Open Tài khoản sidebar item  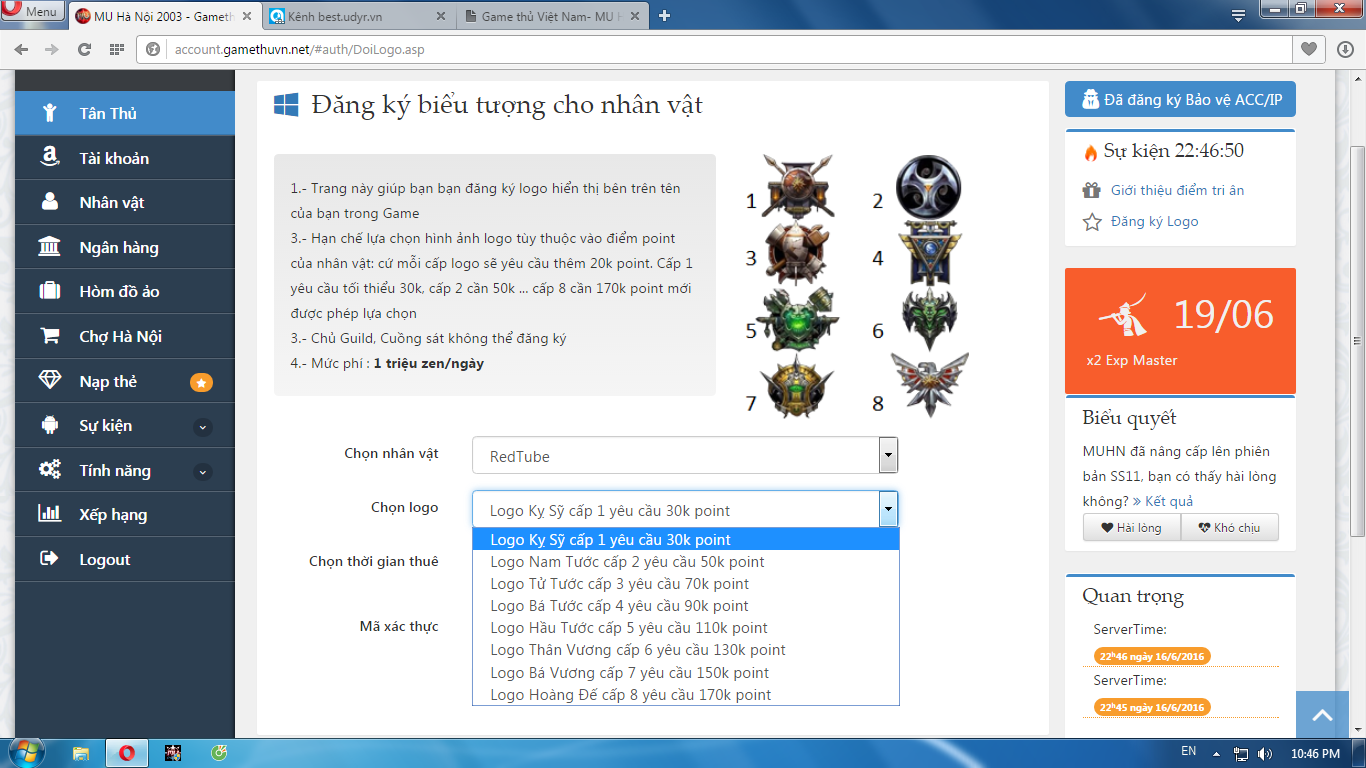point(125,158)
